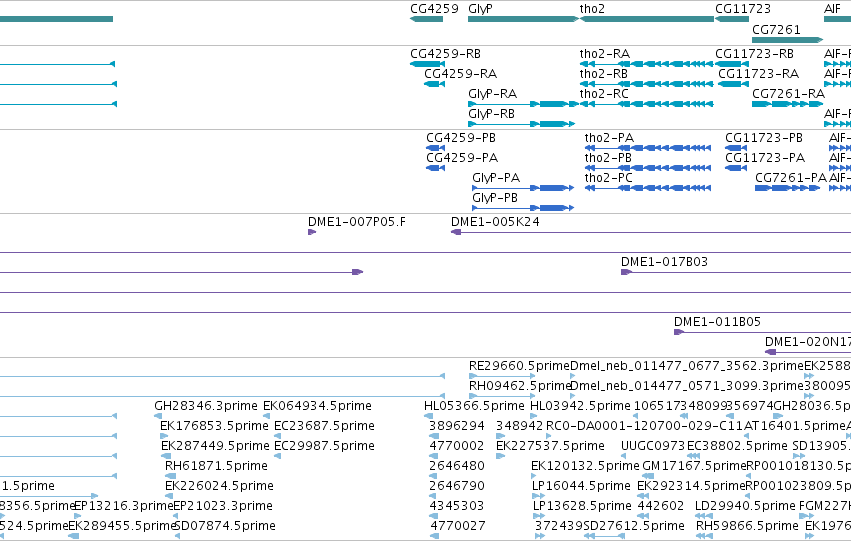The height and width of the screenshot is (541, 851).
Task: Select the CG7261-PA protein label
Action: point(791,178)
